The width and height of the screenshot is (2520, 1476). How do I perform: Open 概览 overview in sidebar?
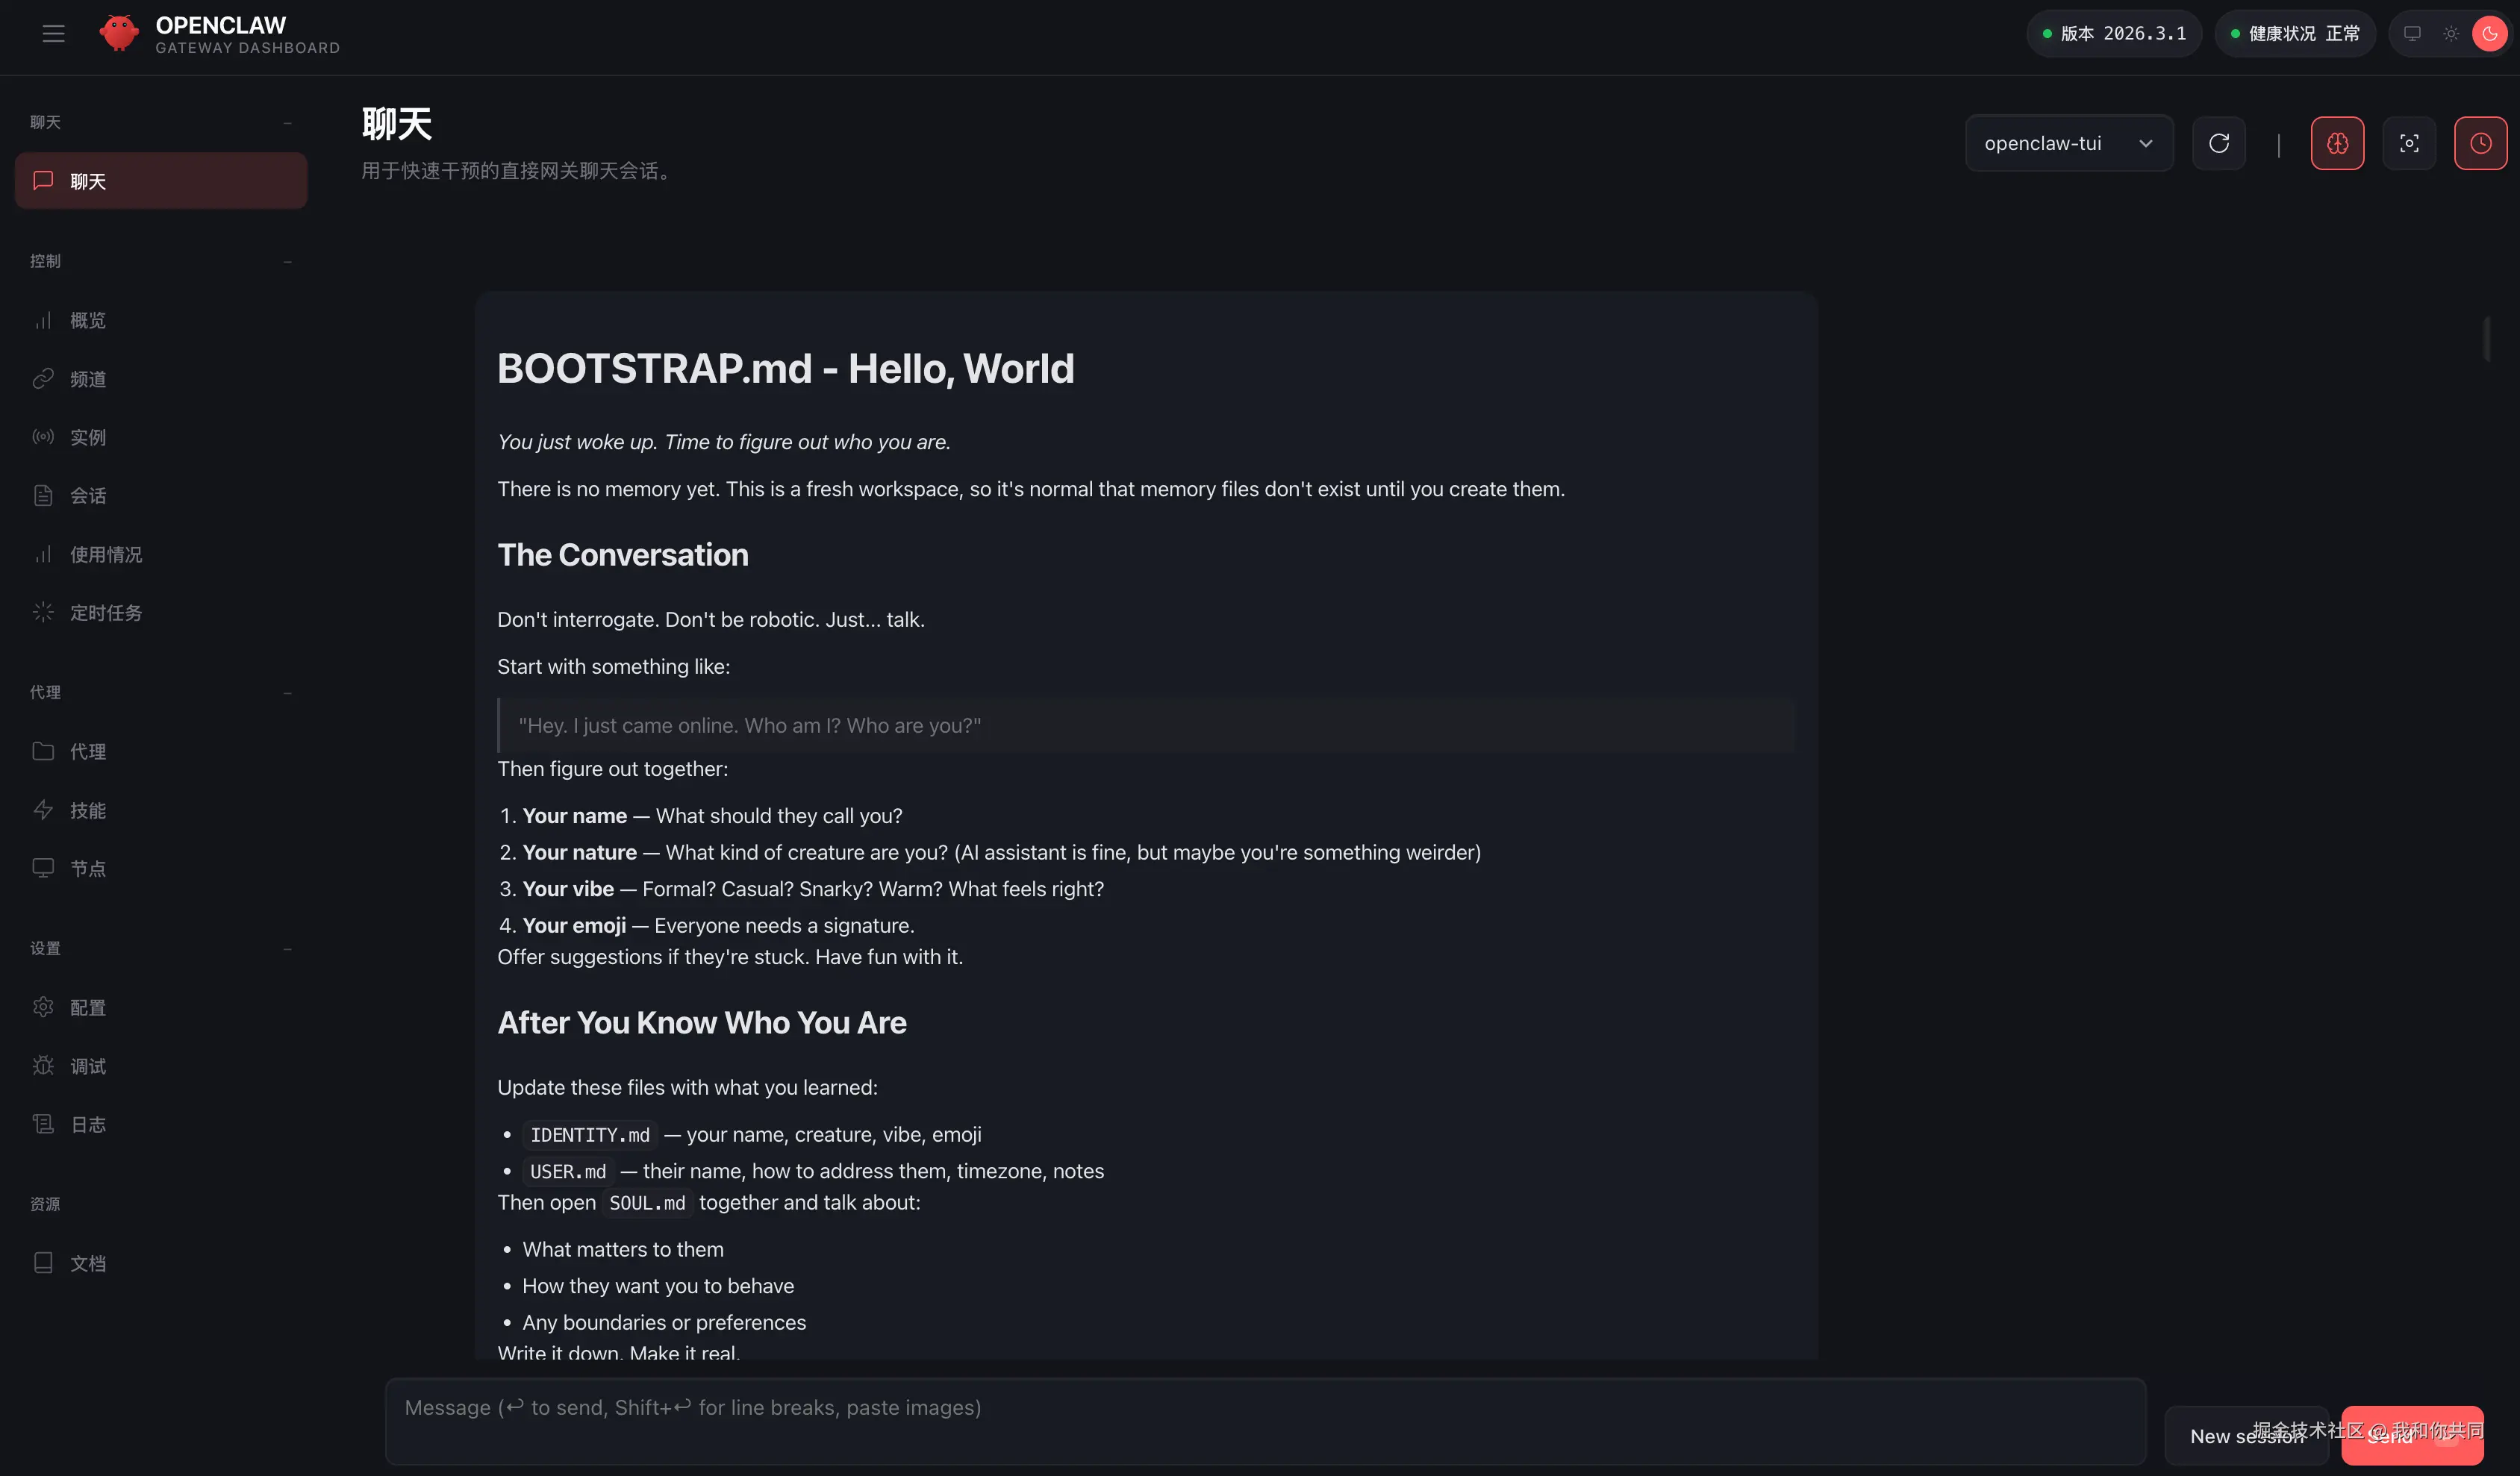click(88, 320)
